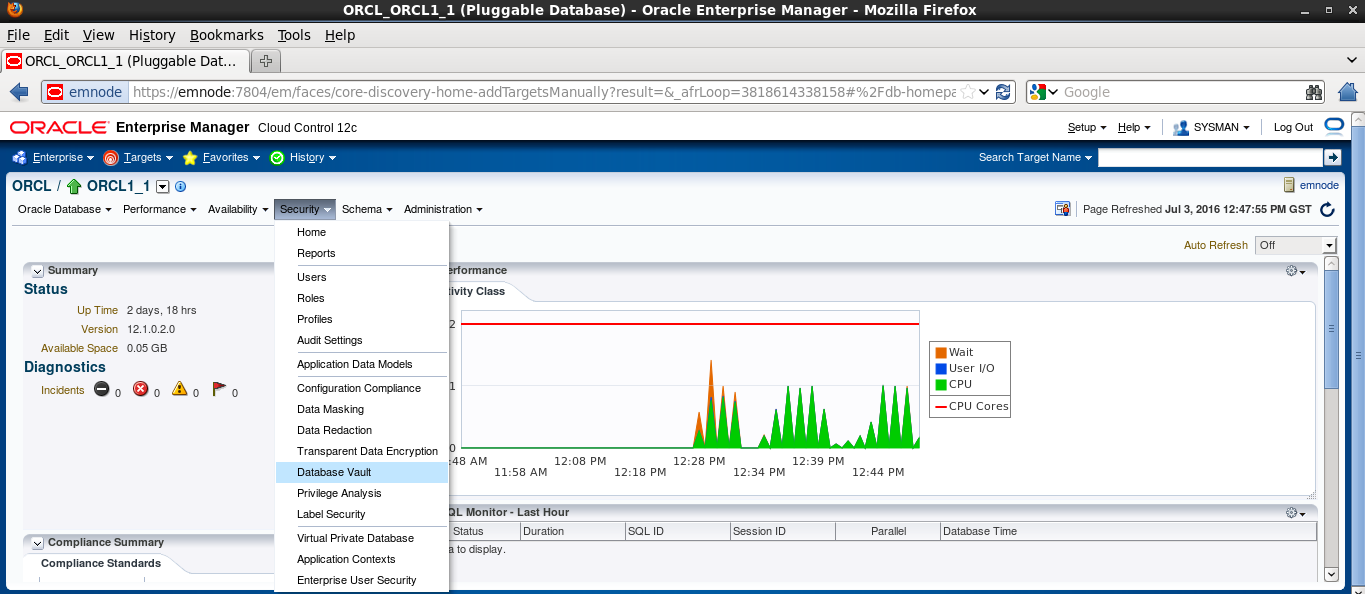The image size is (1365, 594).
Task: Open the Firefox Tools menu
Action: click(x=294, y=35)
